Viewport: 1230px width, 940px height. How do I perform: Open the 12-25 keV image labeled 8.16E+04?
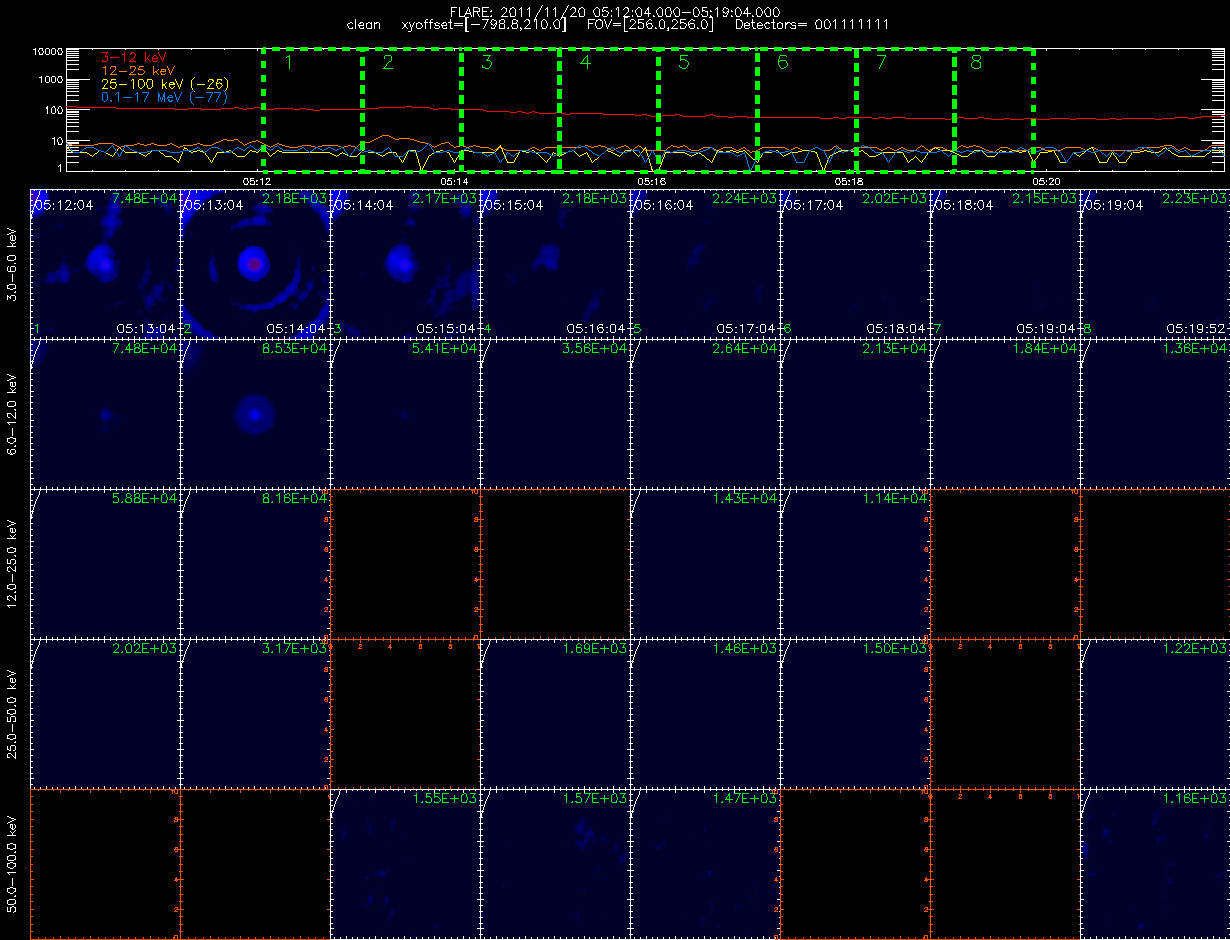(x=255, y=563)
